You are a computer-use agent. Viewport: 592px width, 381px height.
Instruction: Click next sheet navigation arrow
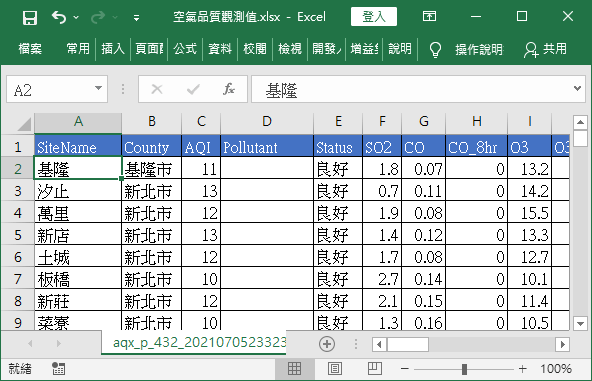pyautogui.click(x=58, y=343)
